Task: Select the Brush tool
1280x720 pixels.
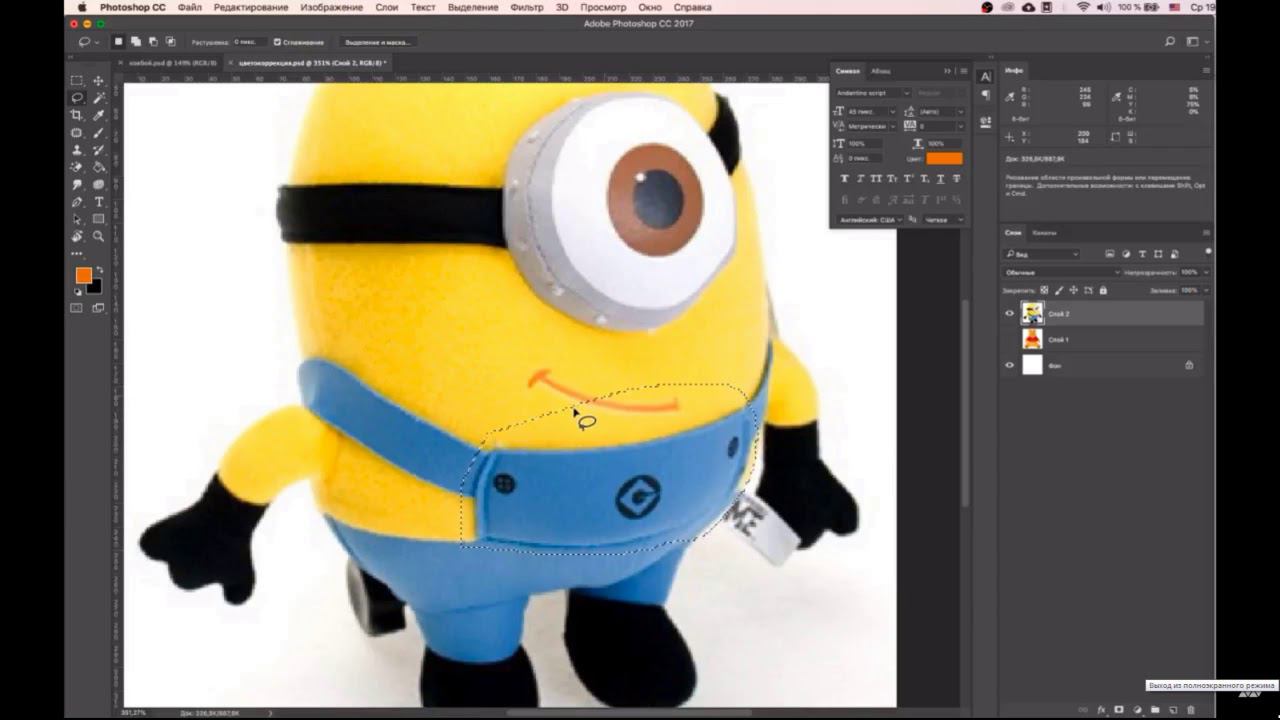Action: pyautogui.click(x=99, y=133)
